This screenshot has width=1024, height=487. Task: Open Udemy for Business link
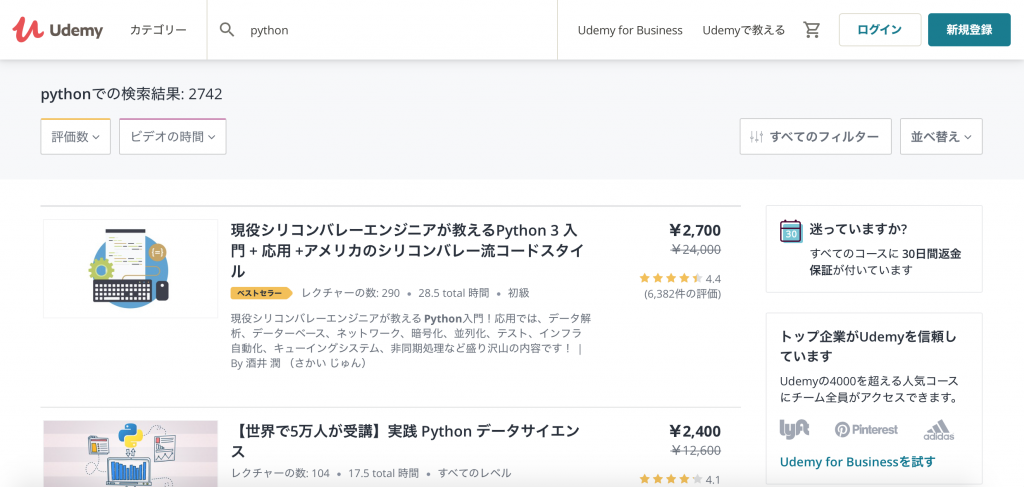630,30
